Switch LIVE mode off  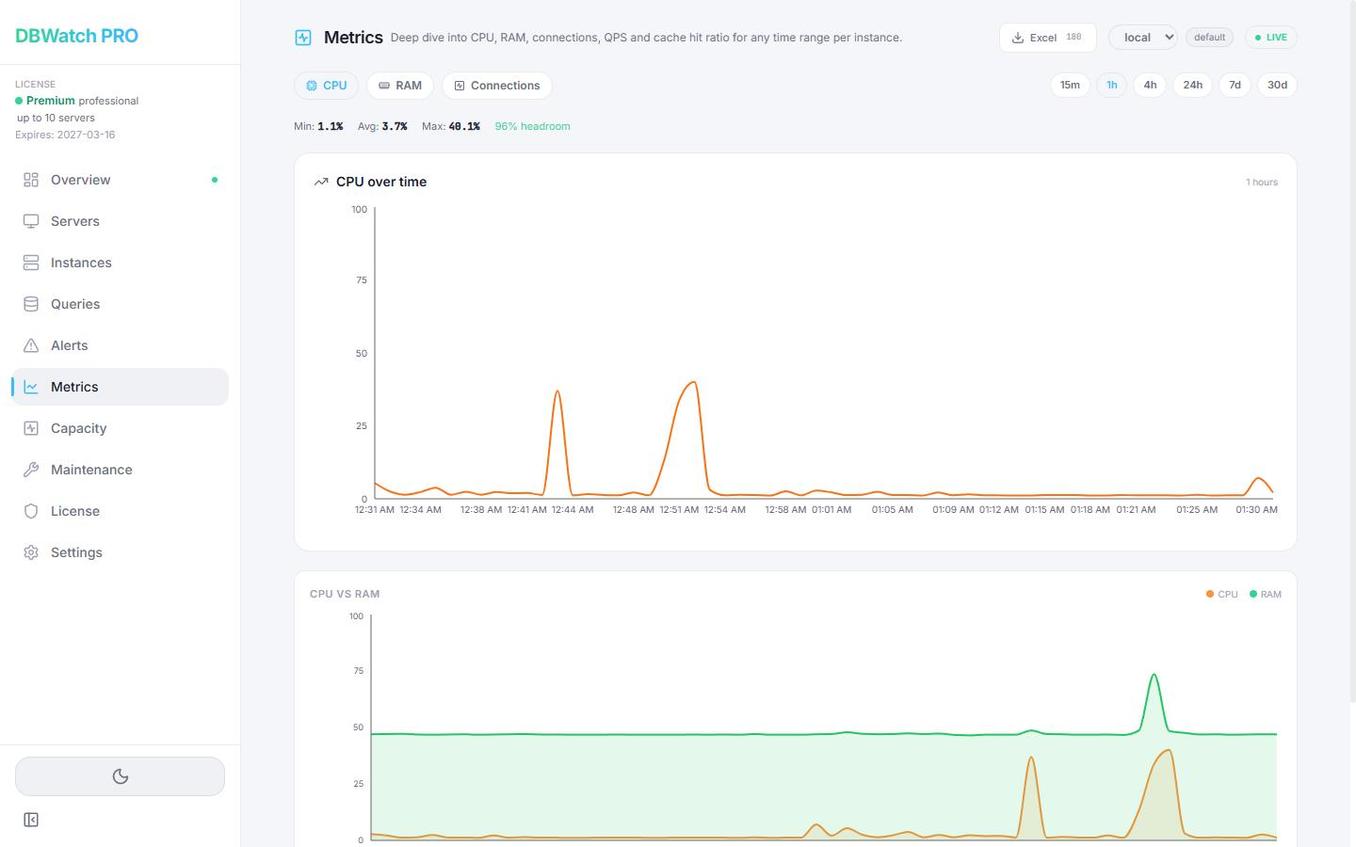(x=1270, y=37)
